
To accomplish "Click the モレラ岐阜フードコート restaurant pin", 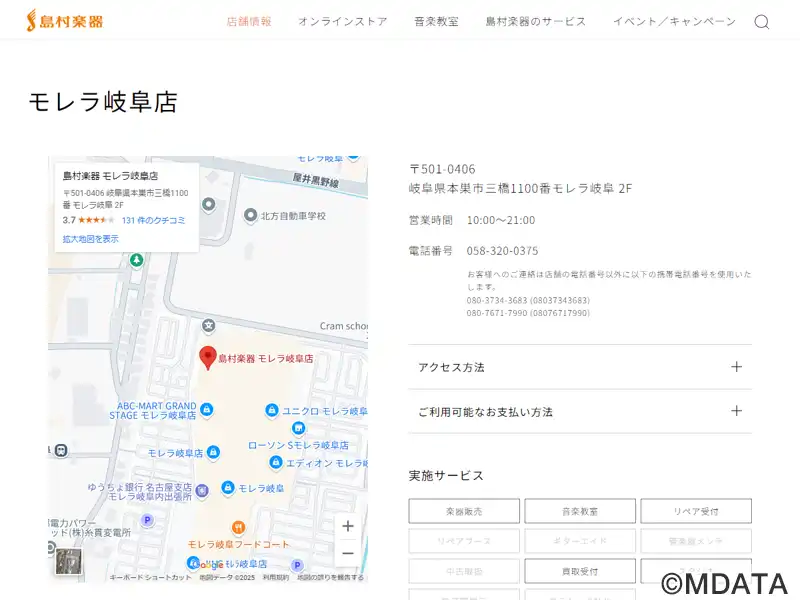I will pos(238,527).
